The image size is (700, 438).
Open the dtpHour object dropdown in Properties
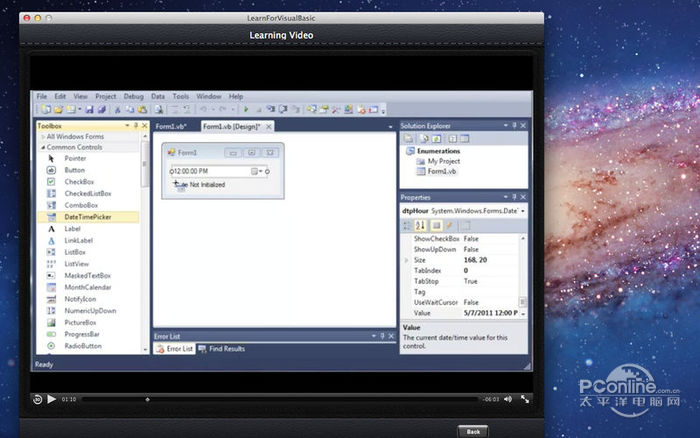[523, 211]
